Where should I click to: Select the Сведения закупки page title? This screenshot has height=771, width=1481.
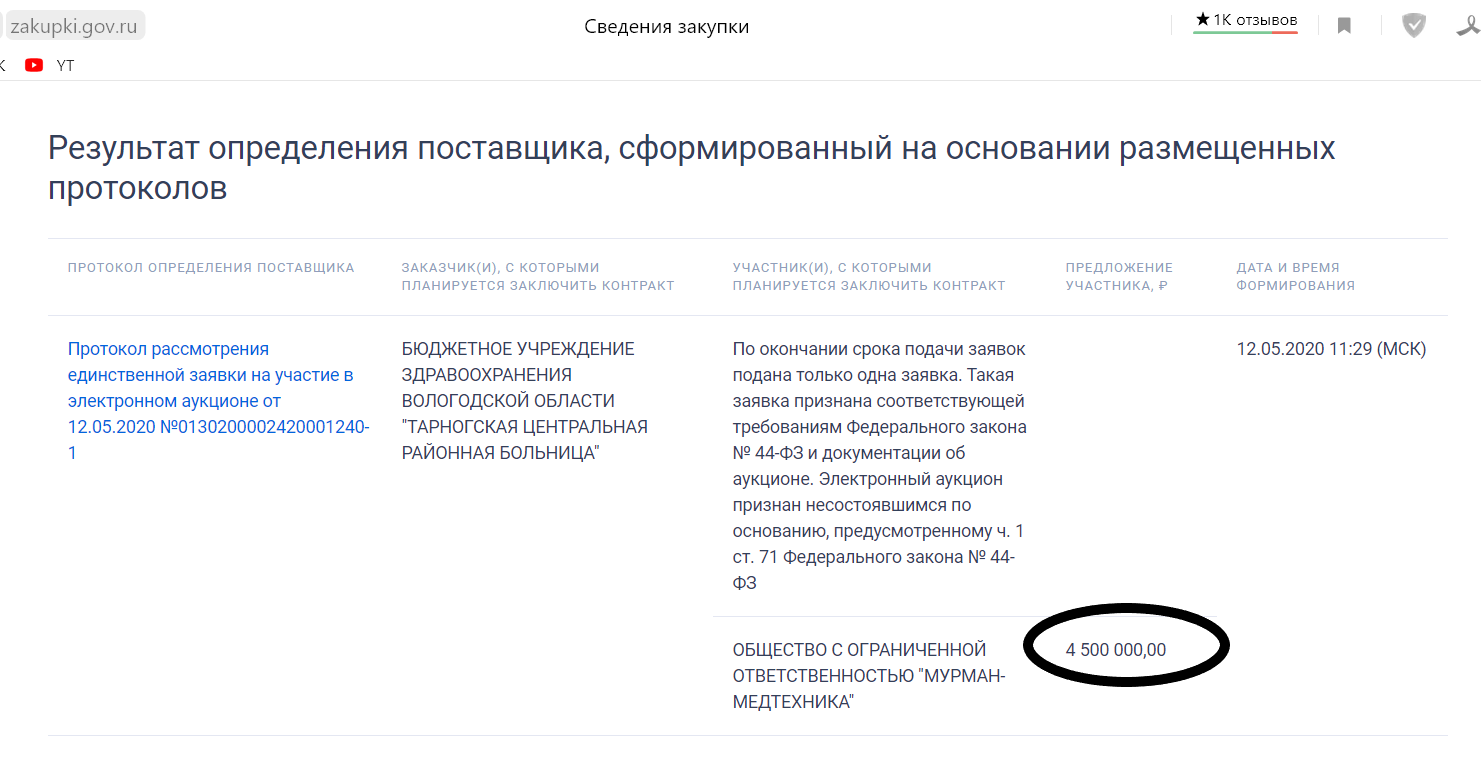click(x=667, y=27)
